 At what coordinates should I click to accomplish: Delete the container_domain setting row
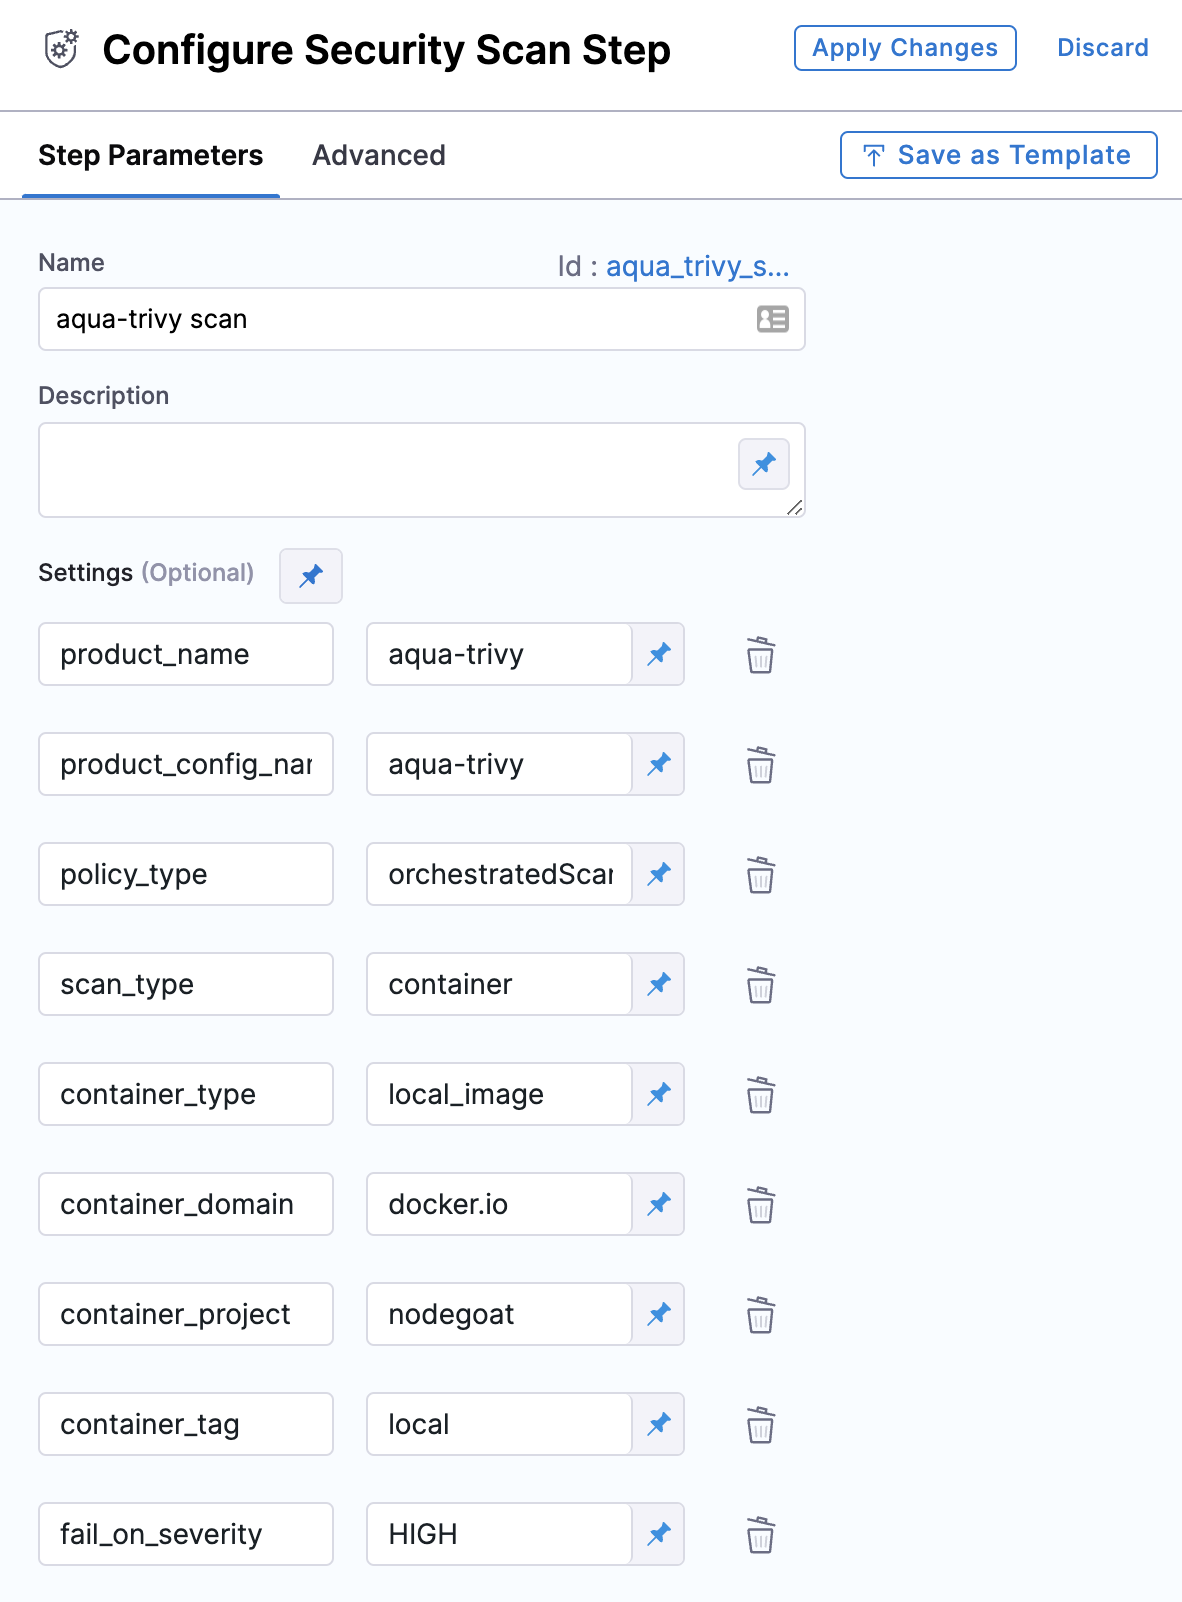click(x=761, y=1205)
